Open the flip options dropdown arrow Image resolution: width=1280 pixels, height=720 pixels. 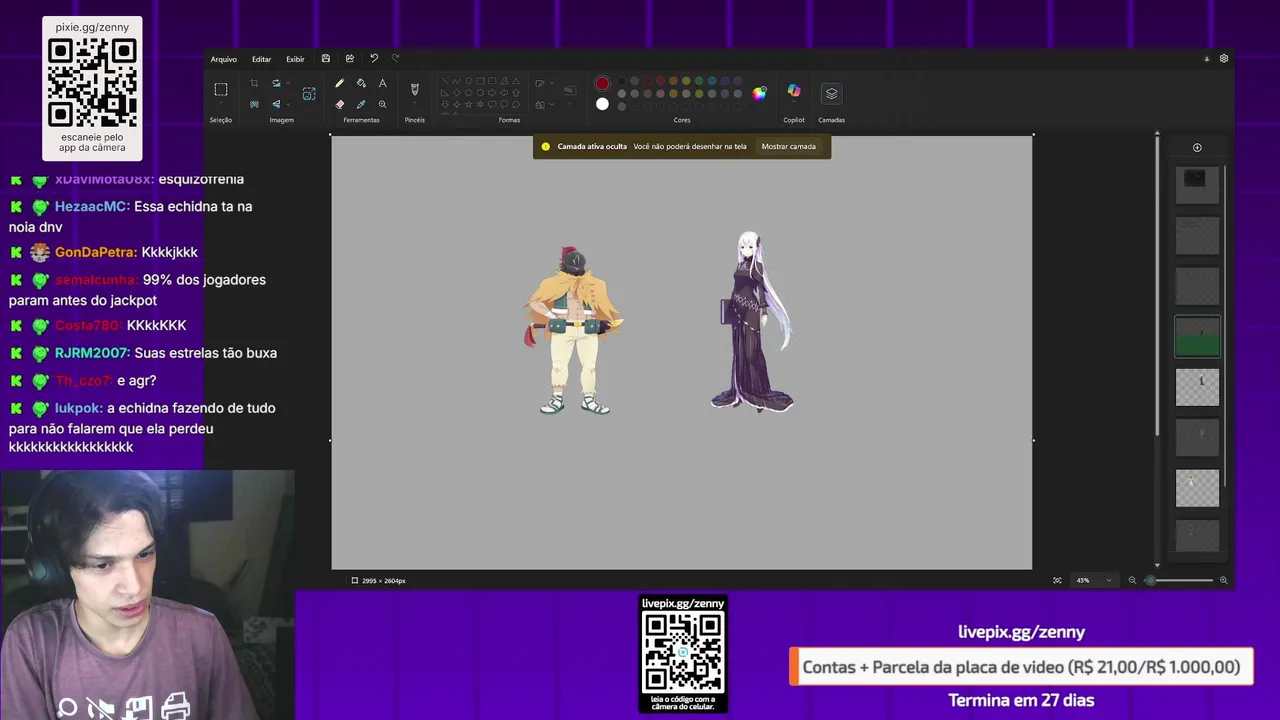click(288, 104)
